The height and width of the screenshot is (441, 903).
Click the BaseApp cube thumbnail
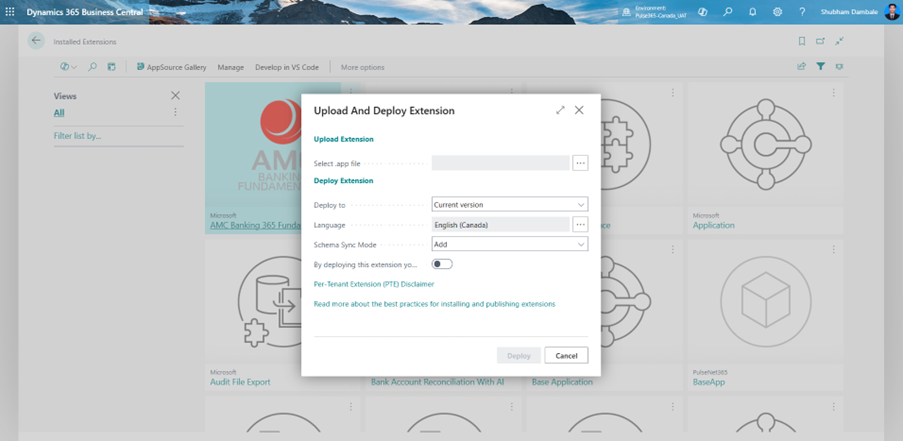tap(765, 301)
